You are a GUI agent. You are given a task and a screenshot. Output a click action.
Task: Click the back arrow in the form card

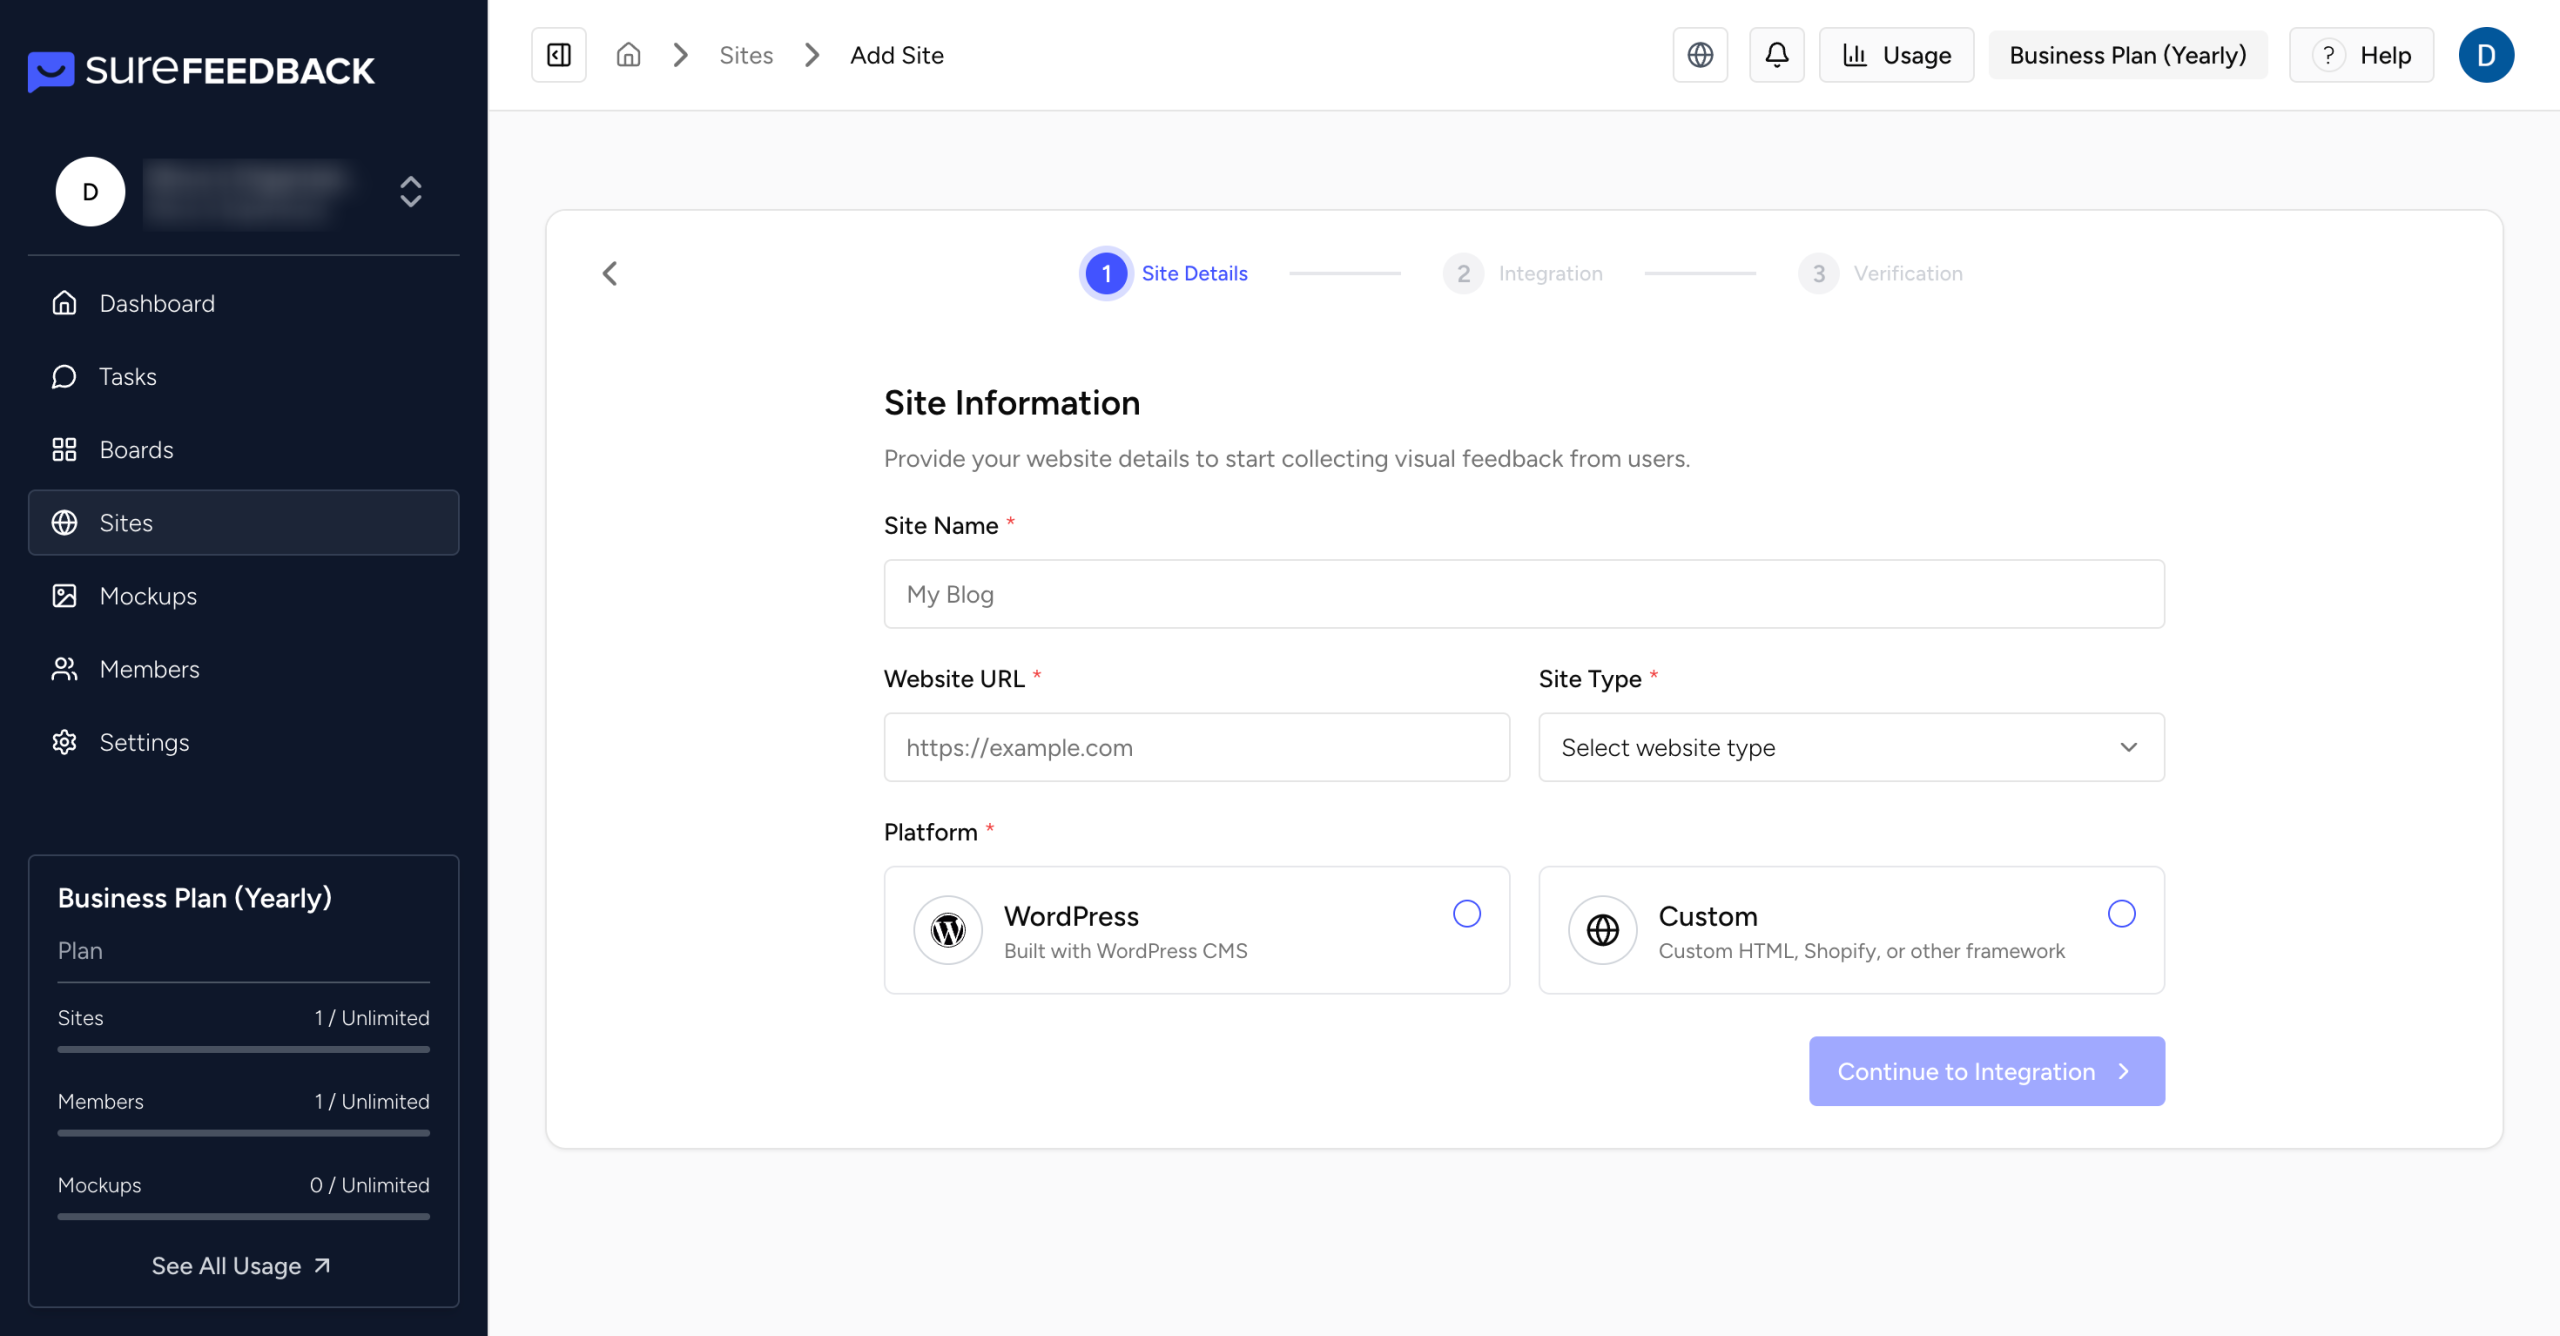click(610, 273)
